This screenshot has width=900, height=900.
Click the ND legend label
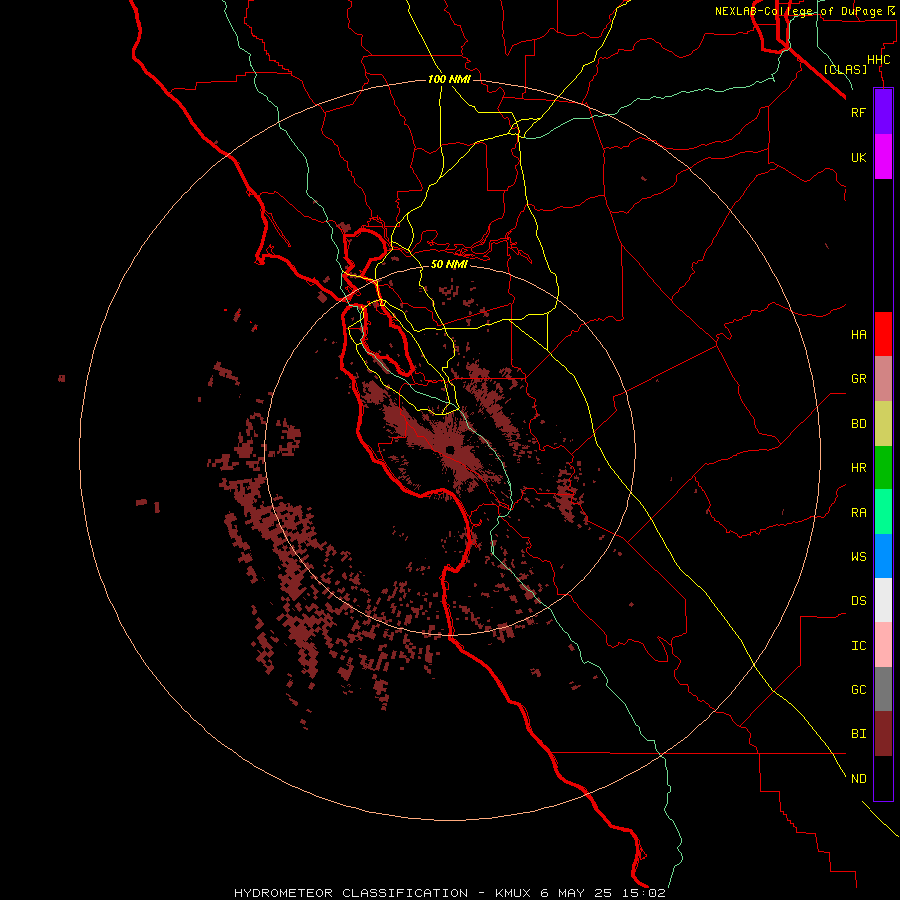pos(858,779)
